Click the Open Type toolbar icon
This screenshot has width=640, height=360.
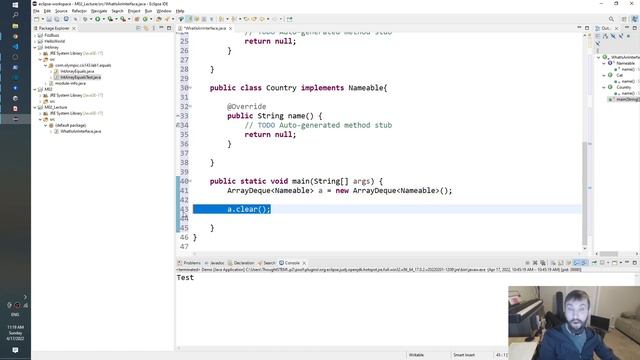click(158, 19)
